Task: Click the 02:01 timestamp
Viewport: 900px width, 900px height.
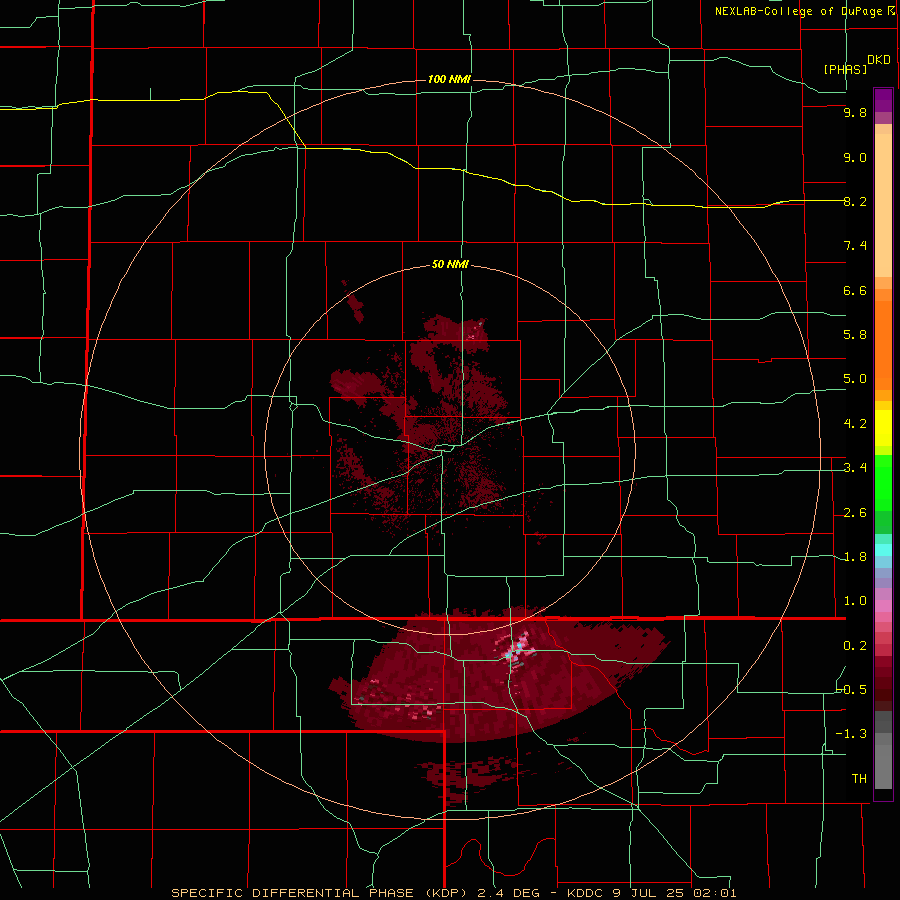Action: (713, 893)
